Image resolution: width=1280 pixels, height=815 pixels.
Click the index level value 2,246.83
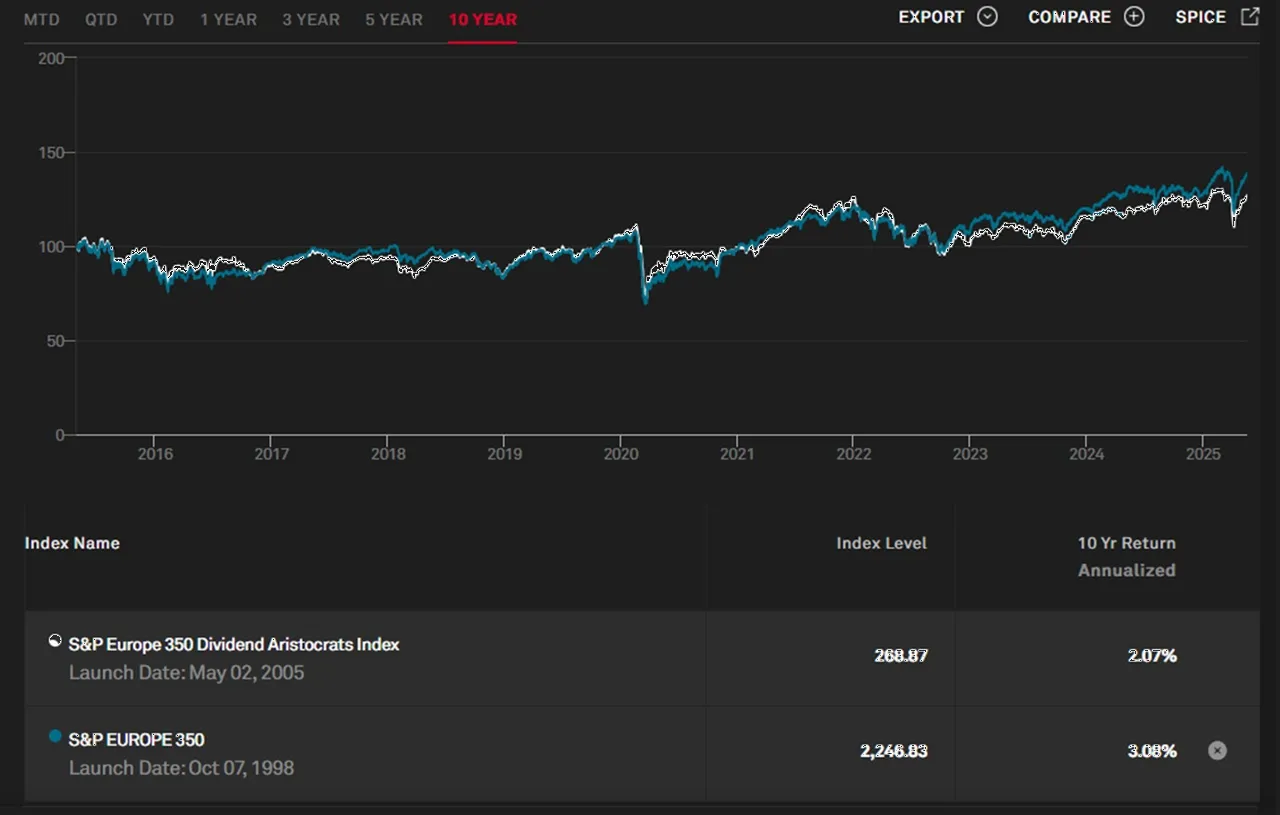894,751
